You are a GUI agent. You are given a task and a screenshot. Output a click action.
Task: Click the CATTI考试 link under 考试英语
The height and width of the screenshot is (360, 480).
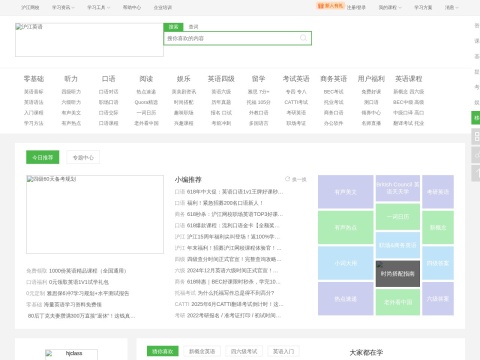(296, 102)
